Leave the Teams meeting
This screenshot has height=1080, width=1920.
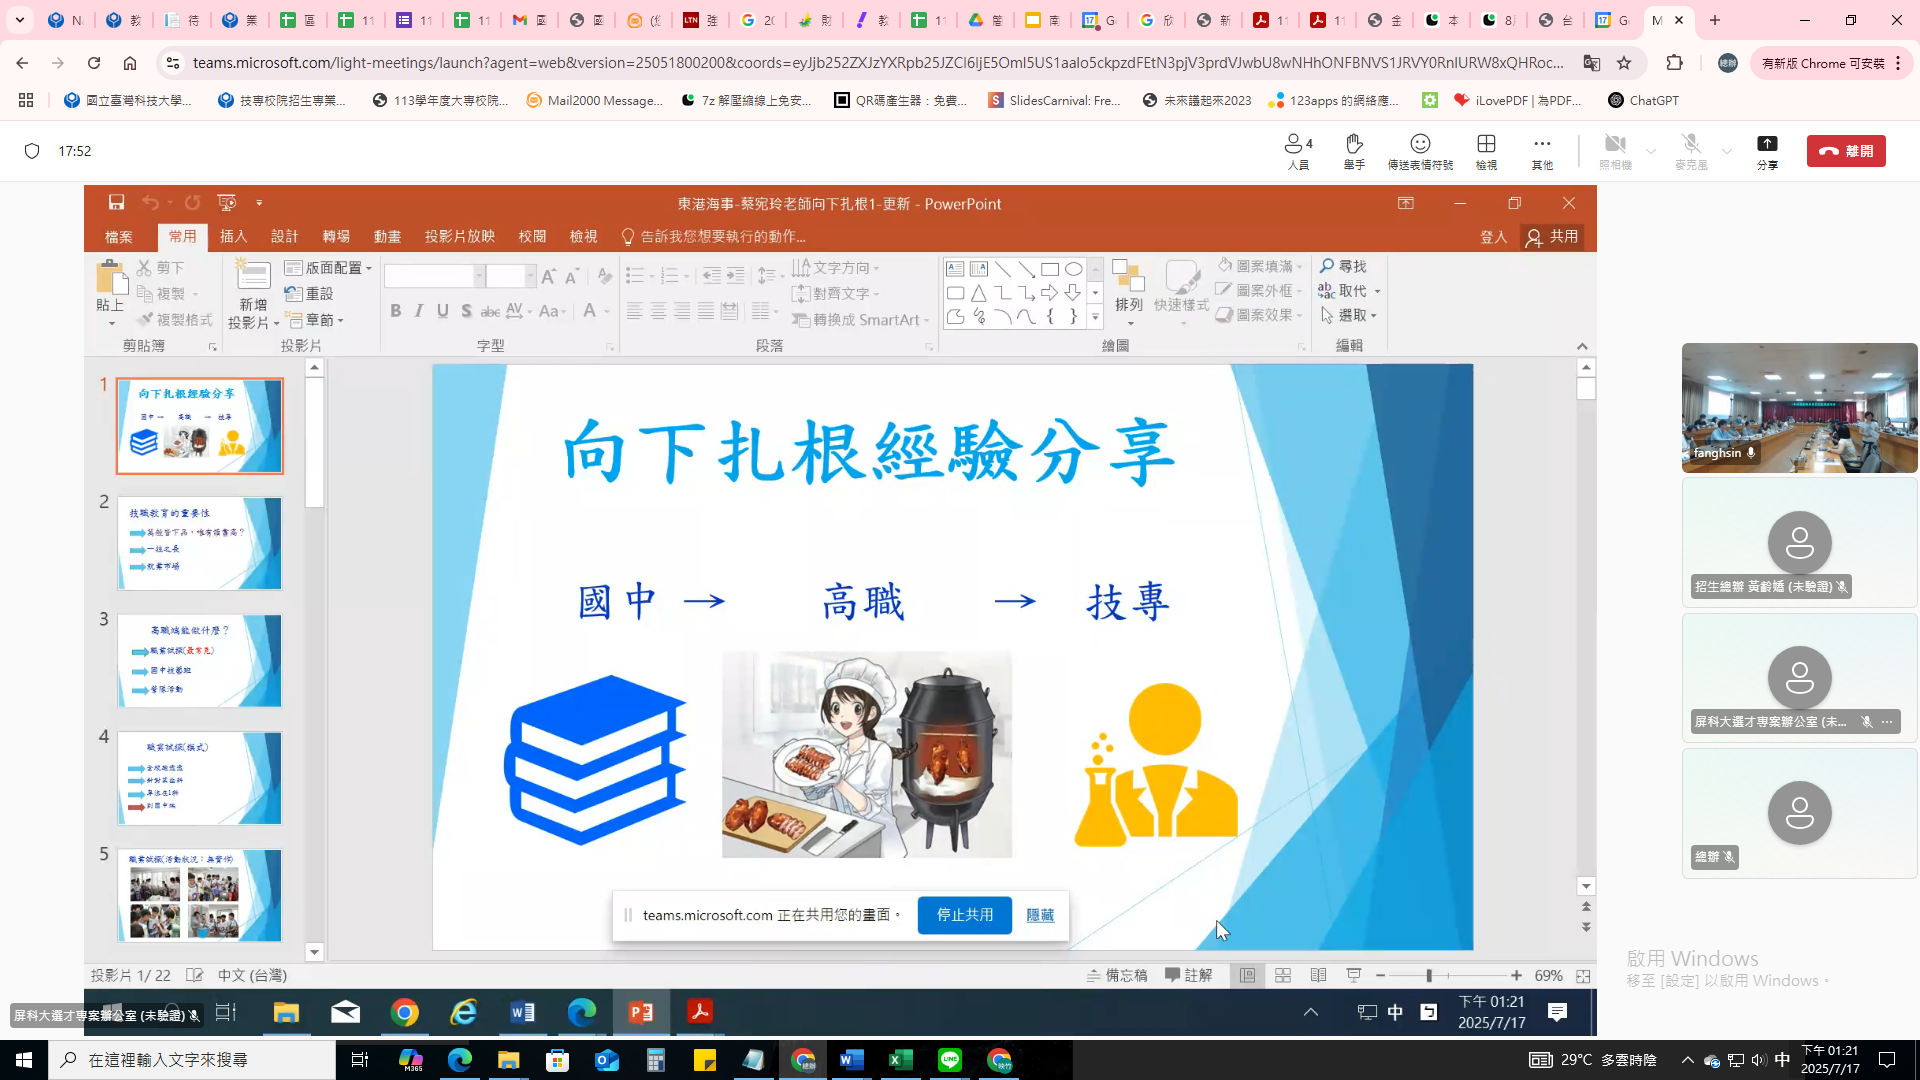(x=1846, y=151)
